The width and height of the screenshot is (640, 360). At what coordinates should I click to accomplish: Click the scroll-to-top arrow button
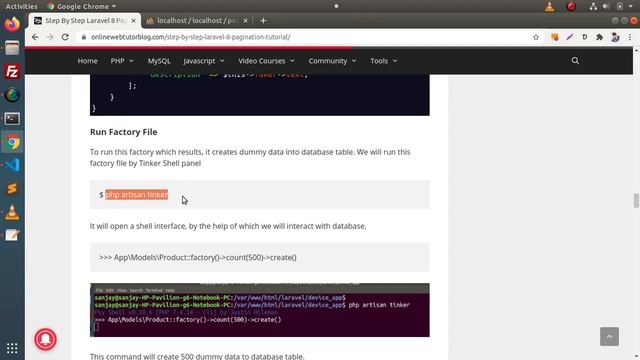(609, 337)
